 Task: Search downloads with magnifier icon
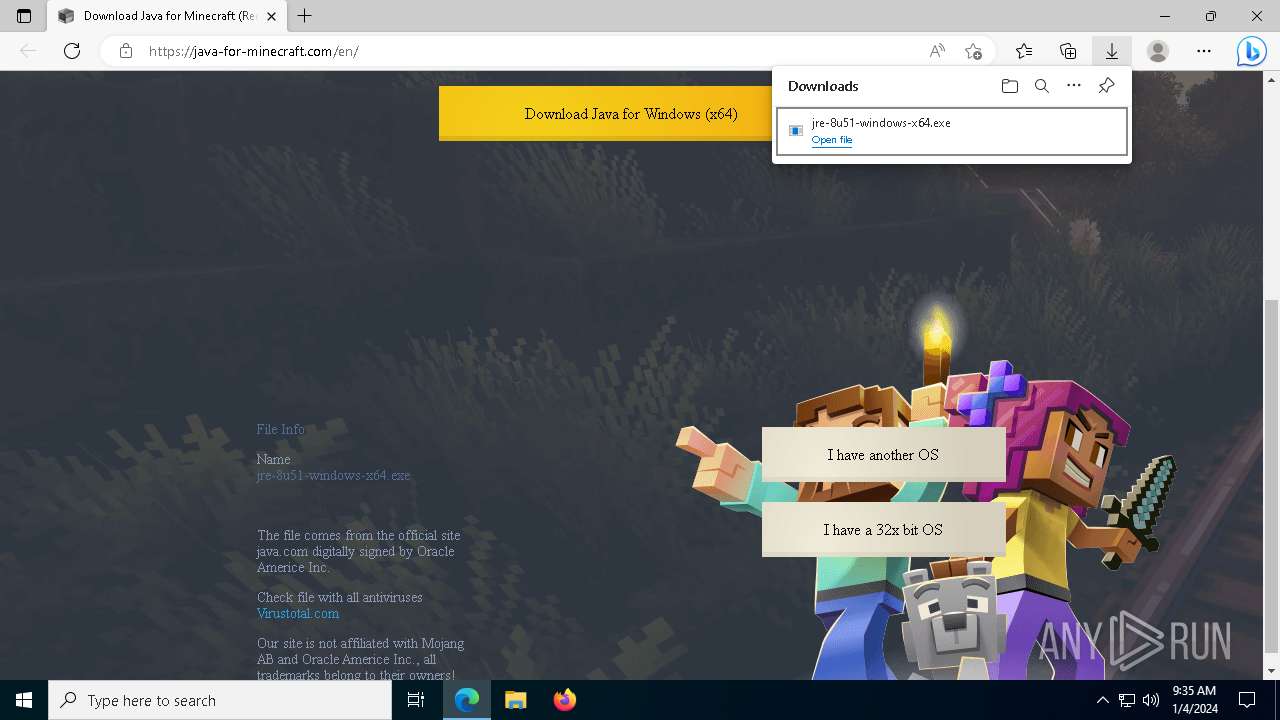coord(1041,86)
